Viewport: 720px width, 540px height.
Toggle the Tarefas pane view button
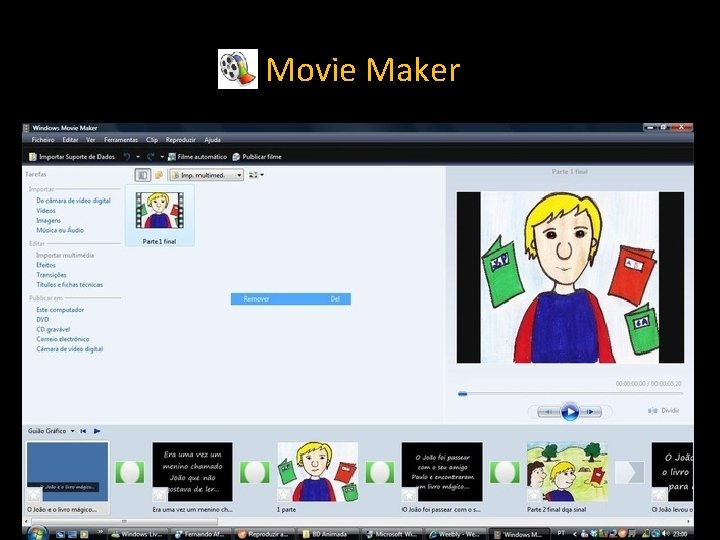tap(143, 175)
